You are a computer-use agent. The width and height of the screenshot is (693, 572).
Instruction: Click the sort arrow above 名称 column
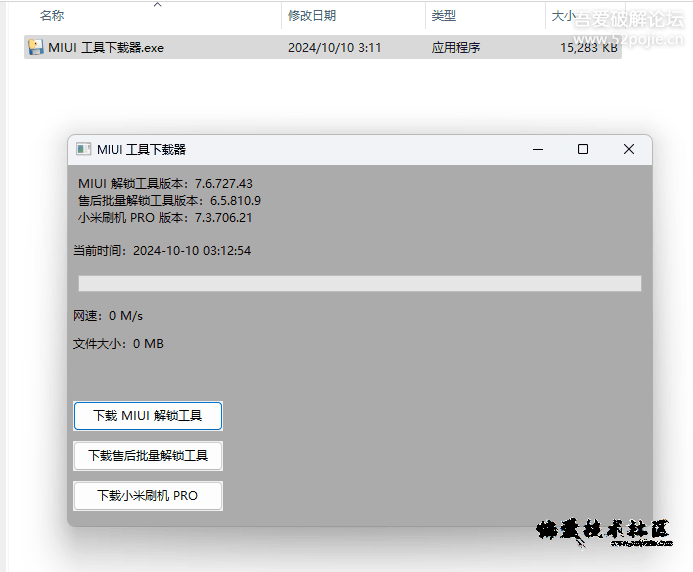click(x=157, y=4)
